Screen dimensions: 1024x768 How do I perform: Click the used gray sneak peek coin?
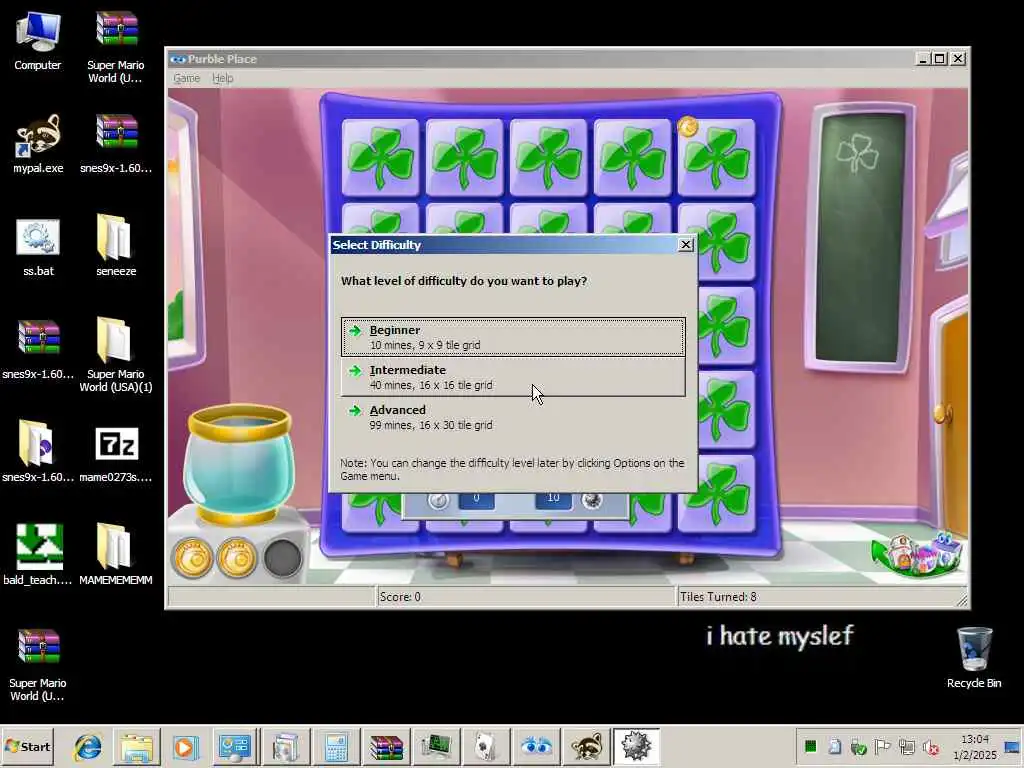[x=282, y=558]
